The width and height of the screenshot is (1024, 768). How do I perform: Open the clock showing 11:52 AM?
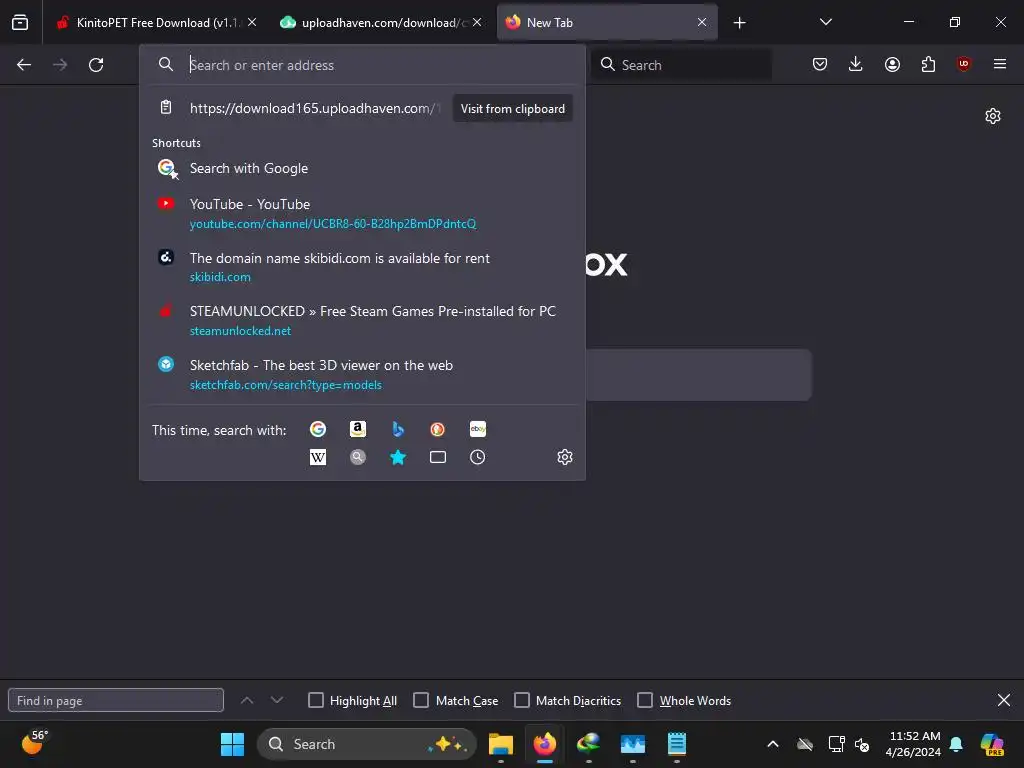(913, 744)
